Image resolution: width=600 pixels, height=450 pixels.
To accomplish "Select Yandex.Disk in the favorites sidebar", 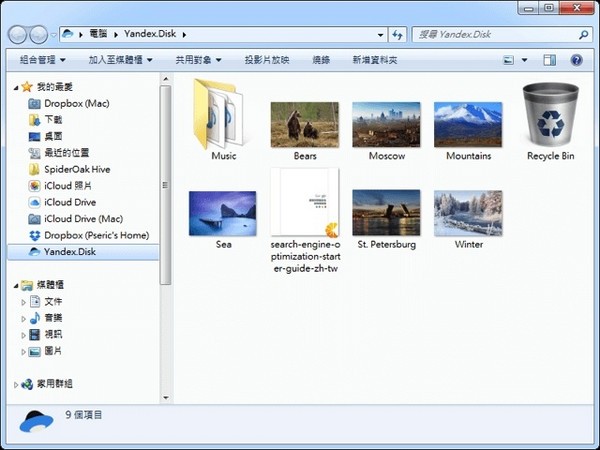I will point(68,252).
